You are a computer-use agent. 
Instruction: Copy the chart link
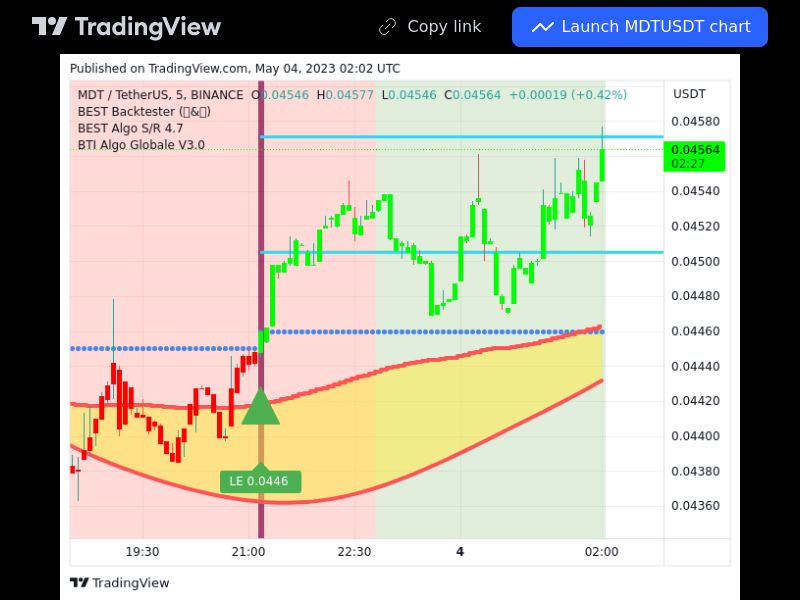pyautogui.click(x=430, y=27)
